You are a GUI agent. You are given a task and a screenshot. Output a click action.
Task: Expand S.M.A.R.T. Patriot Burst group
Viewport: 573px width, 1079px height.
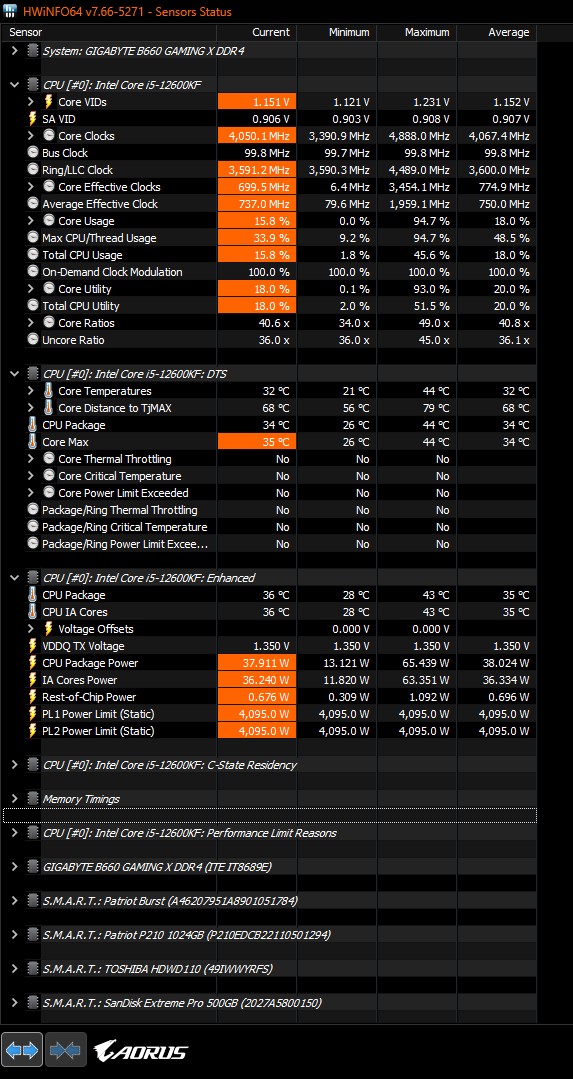click(x=14, y=901)
